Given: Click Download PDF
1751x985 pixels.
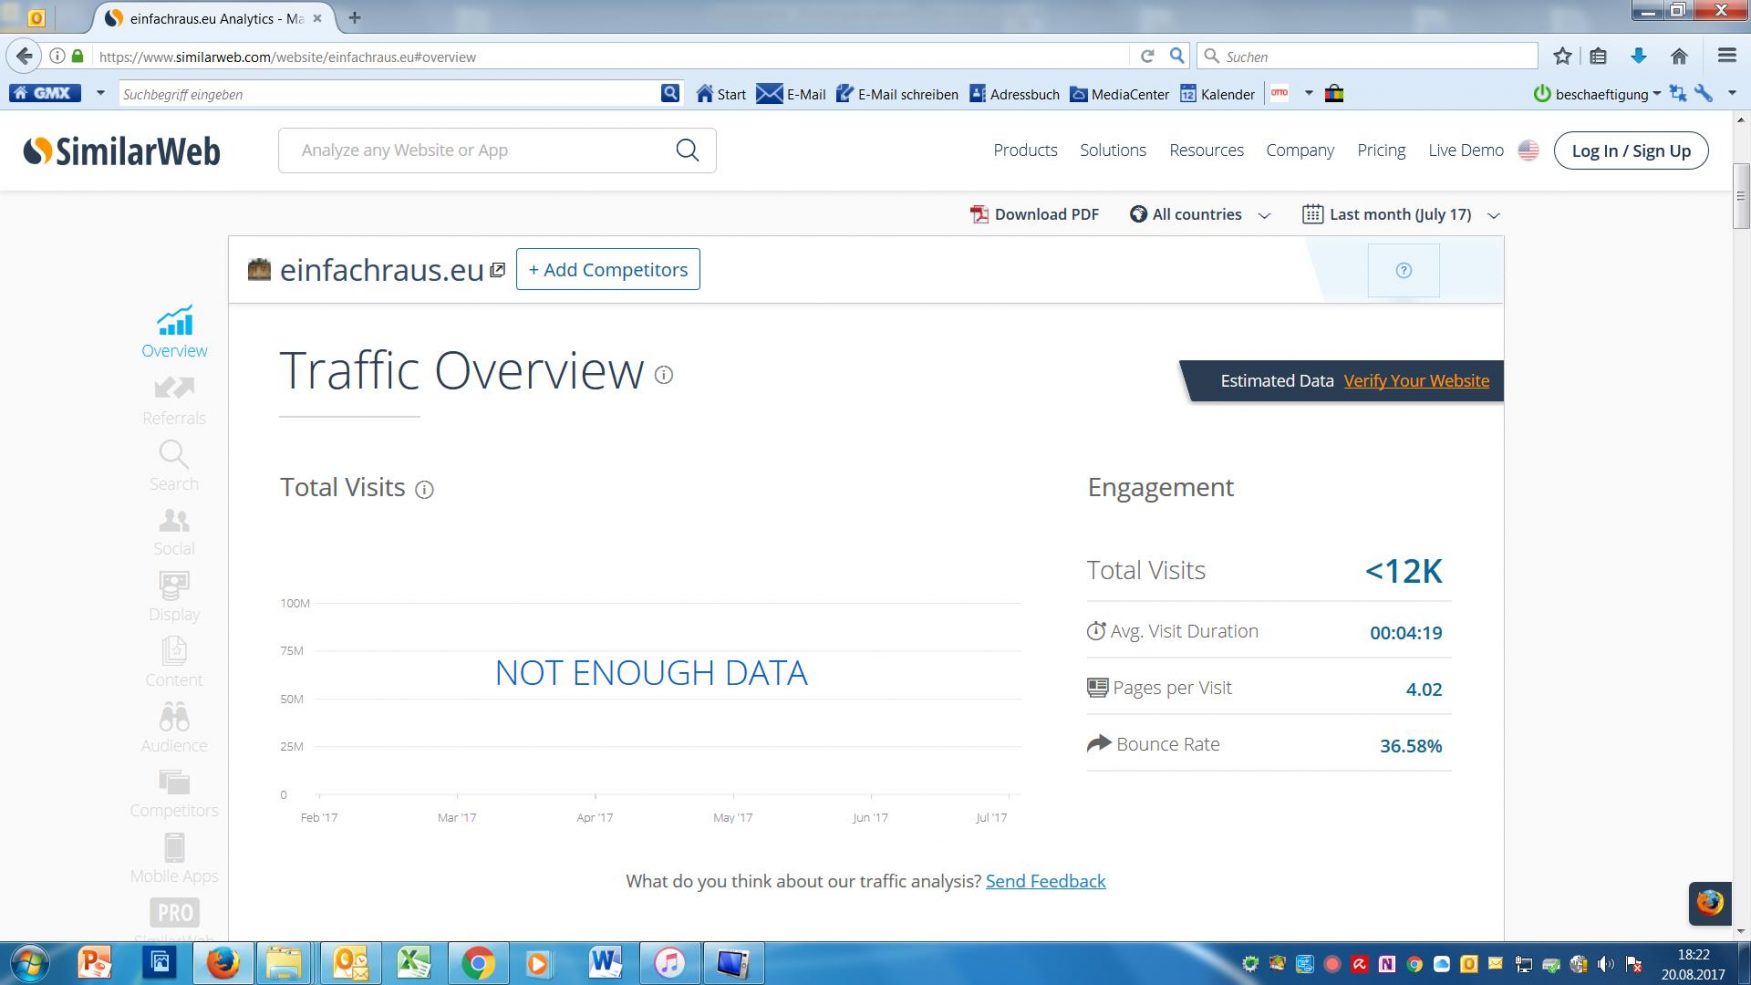Looking at the screenshot, I should (1035, 214).
